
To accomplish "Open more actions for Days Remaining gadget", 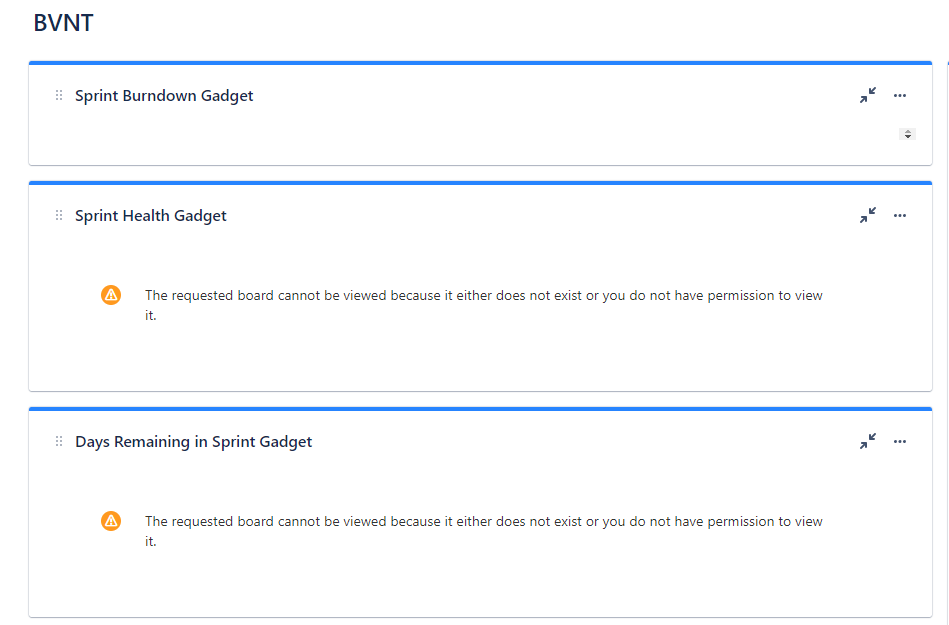I will click(x=900, y=442).
